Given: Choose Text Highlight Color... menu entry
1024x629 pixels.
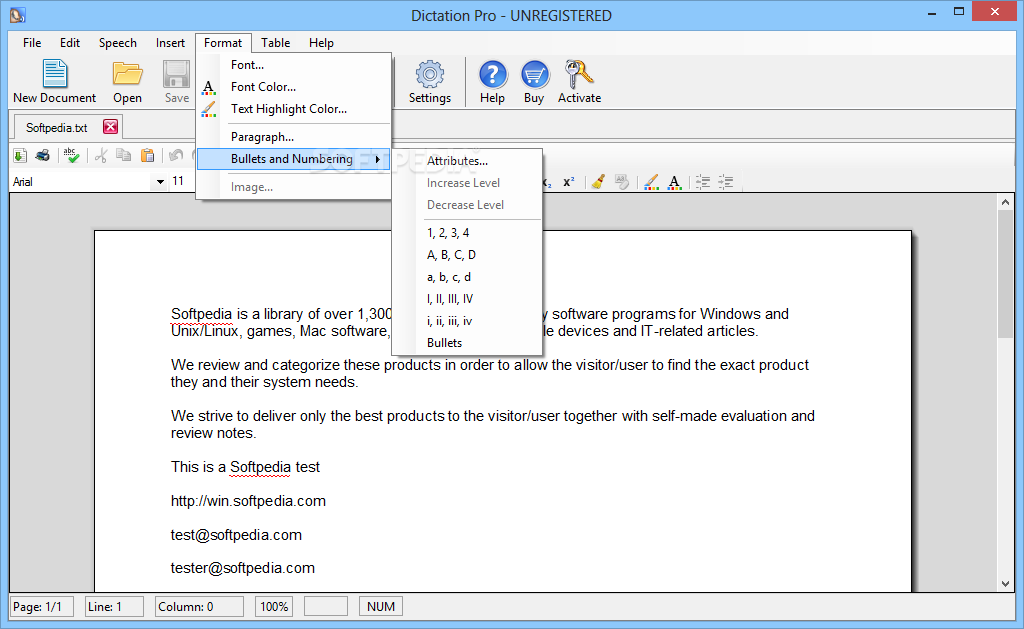Looking at the screenshot, I should pyautogui.click(x=293, y=109).
